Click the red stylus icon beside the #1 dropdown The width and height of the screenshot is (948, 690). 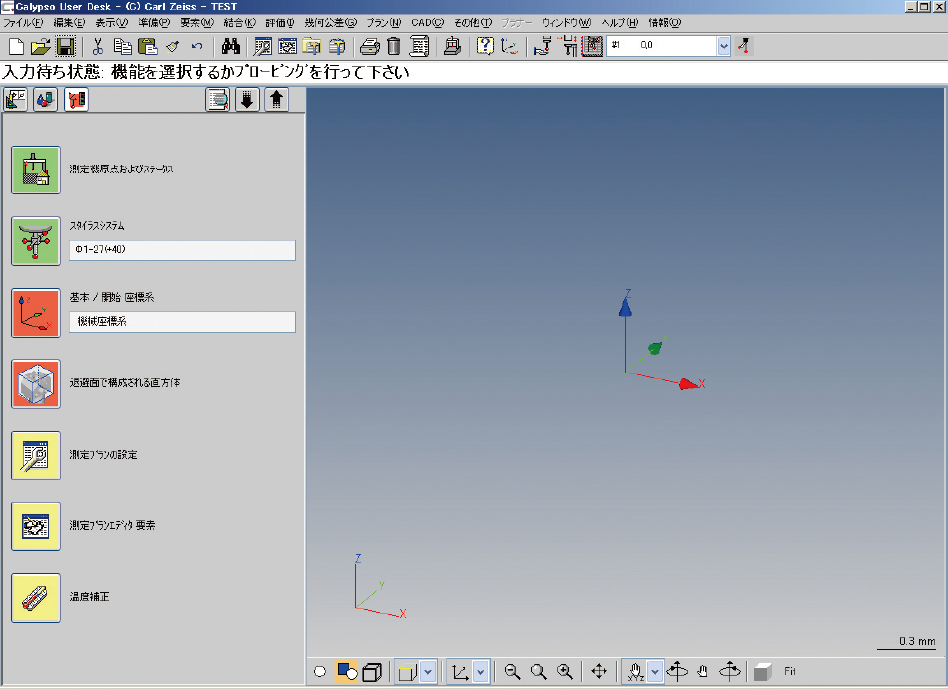pos(744,46)
